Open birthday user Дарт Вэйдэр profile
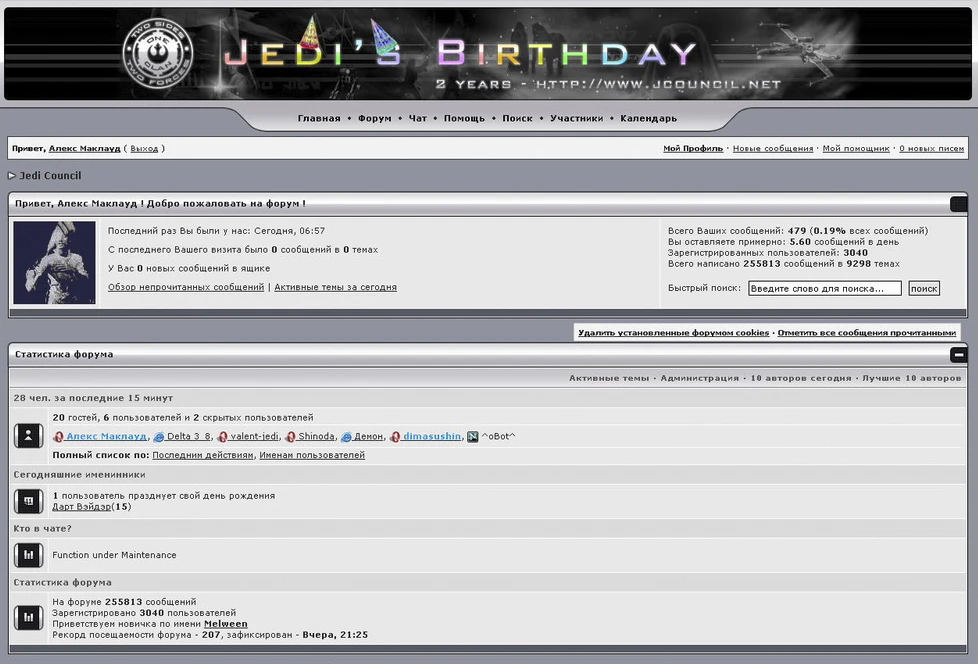 tap(81, 507)
